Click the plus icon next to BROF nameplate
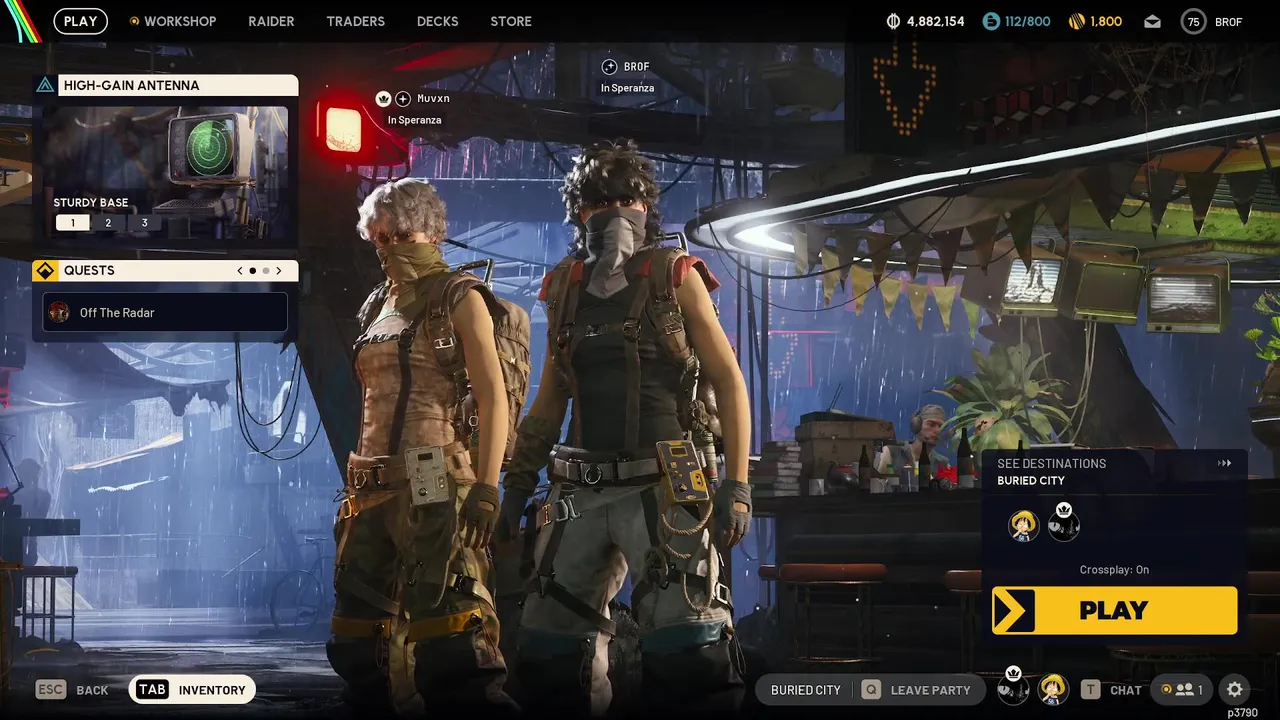This screenshot has width=1280, height=720. tap(609, 67)
